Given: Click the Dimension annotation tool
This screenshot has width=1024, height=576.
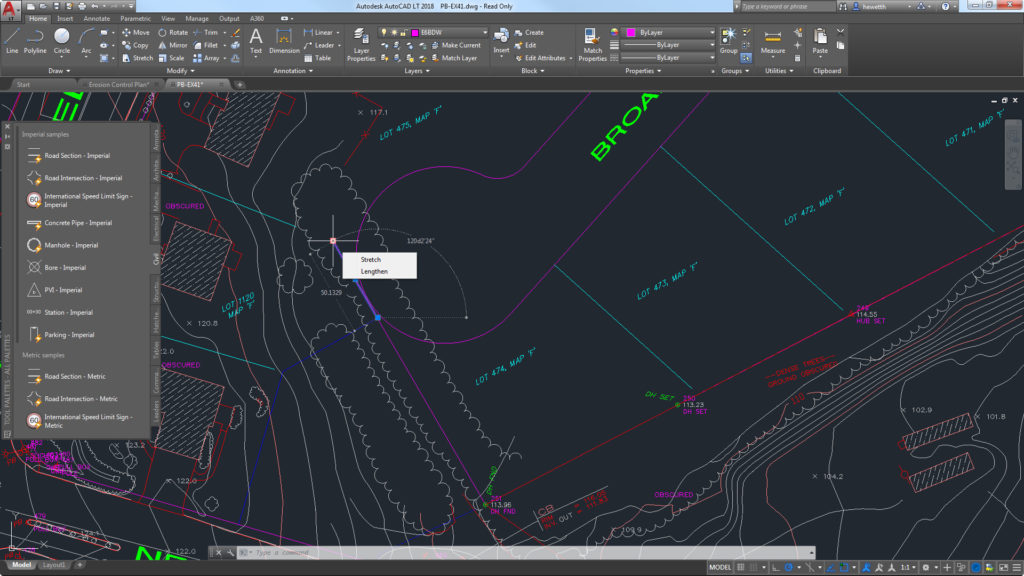Looking at the screenshot, I should 284,40.
